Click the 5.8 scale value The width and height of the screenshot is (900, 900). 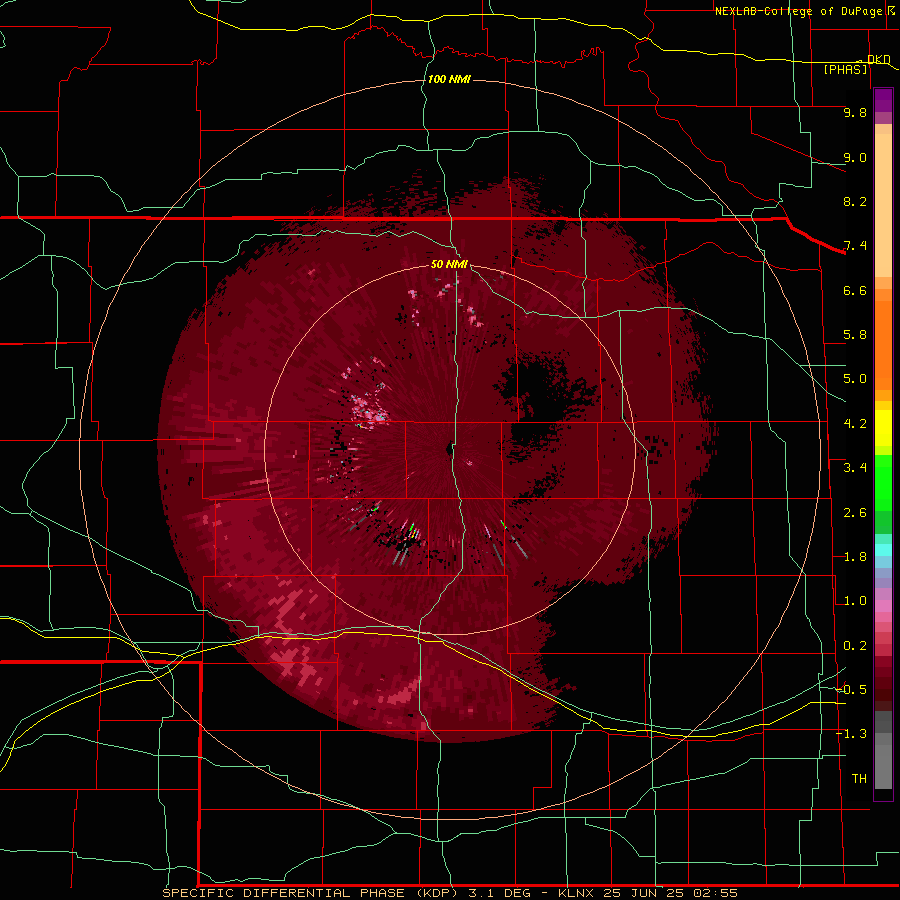click(x=855, y=335)
